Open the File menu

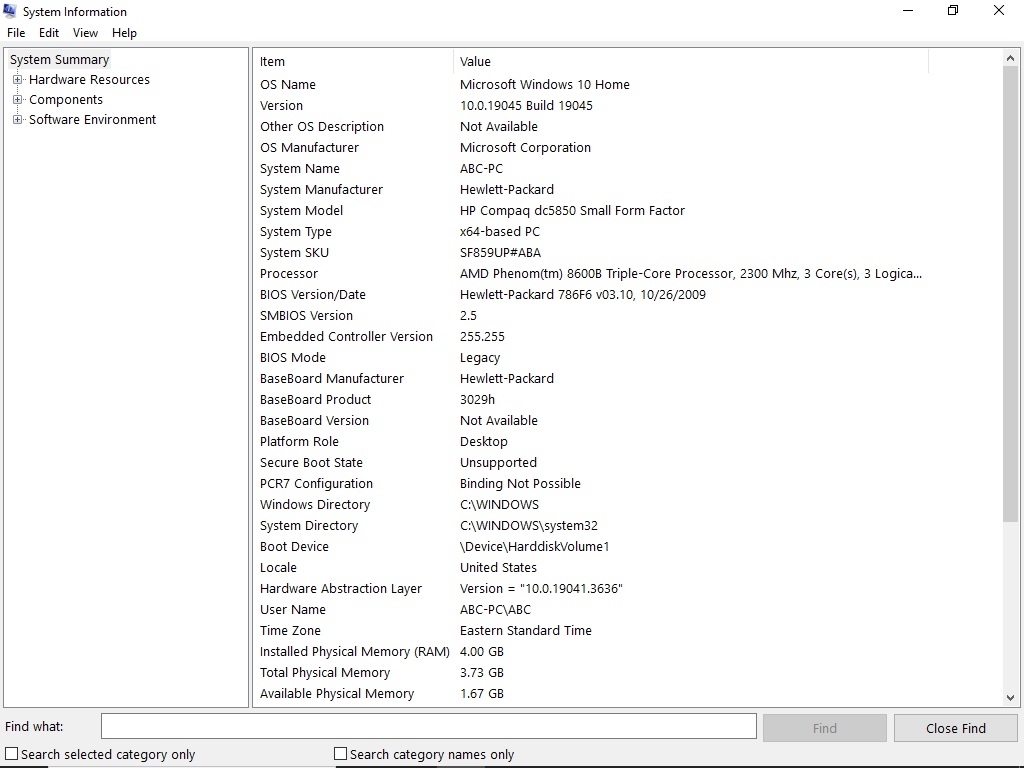15,32
